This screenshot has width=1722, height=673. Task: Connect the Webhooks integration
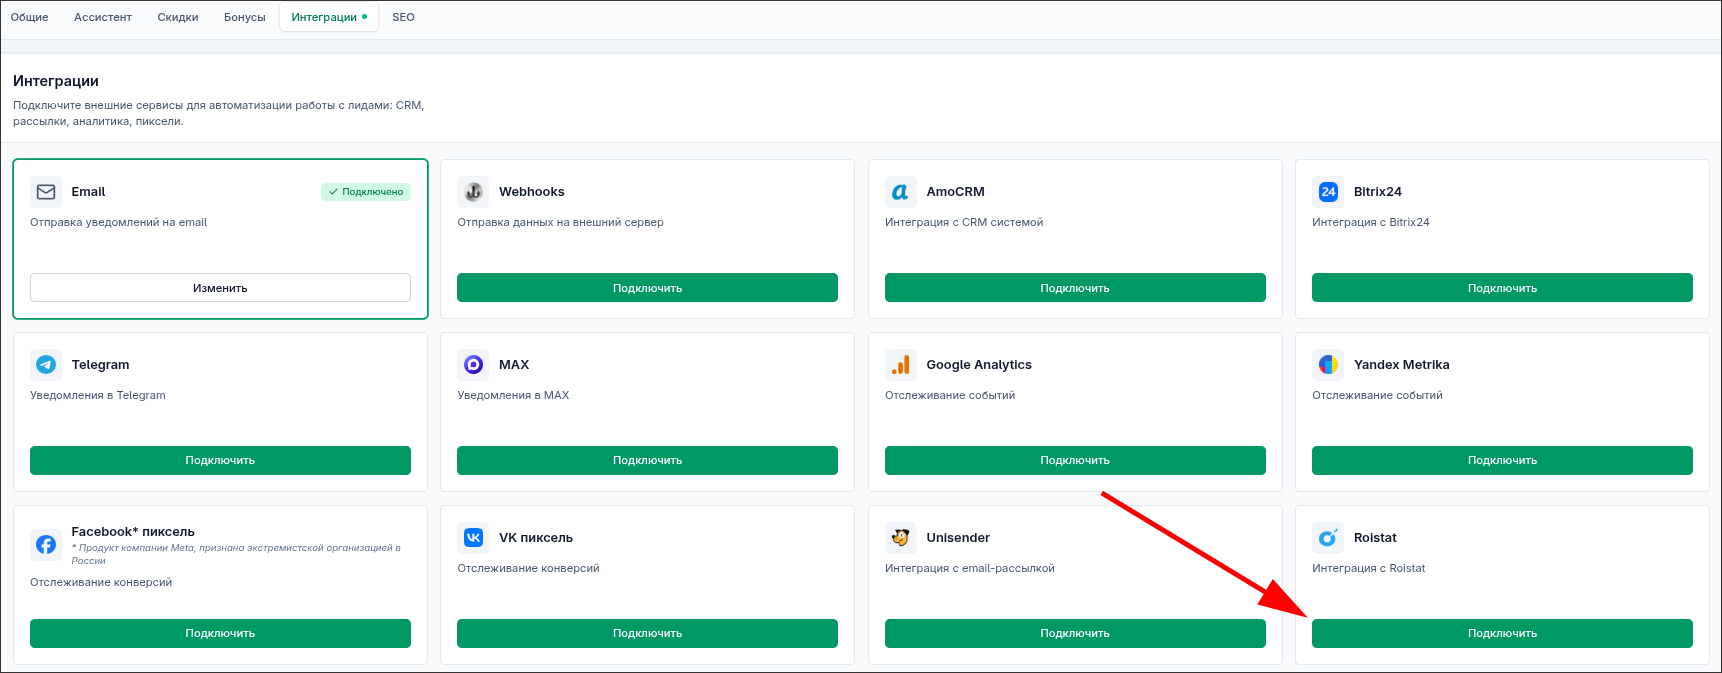[x=647, y=288]
